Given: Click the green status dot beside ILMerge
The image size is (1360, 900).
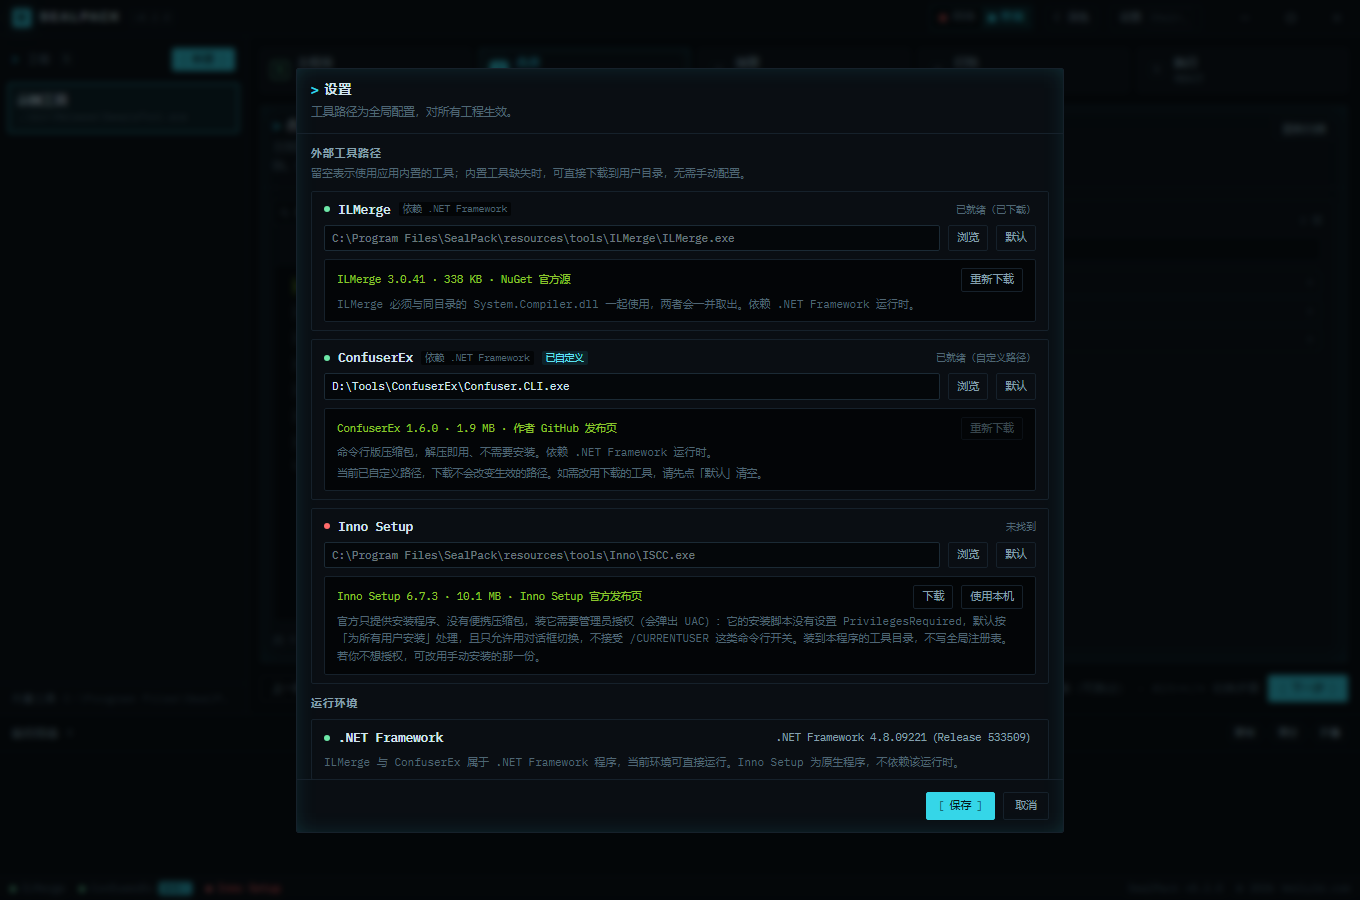Looking at the screenshot, I should [x=327, y=210].
